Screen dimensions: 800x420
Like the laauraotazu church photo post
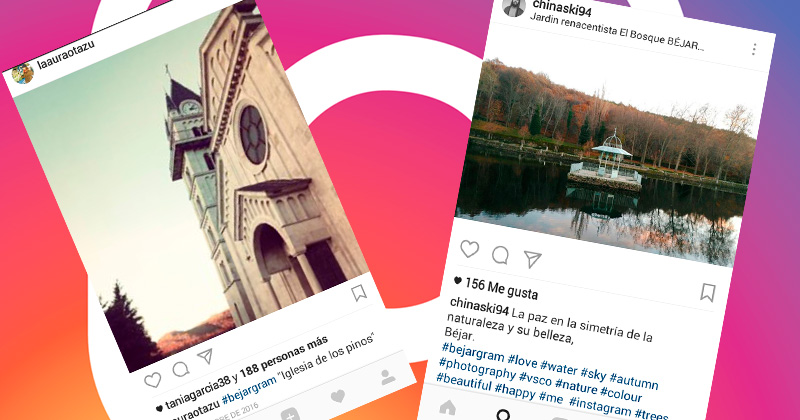click(153, 380)
